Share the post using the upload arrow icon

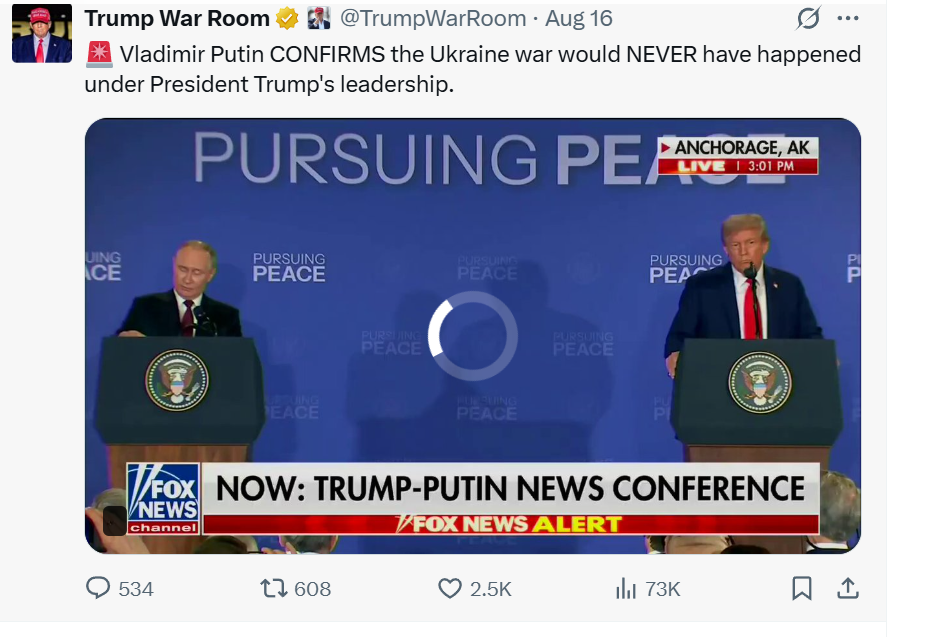pyautogui.click(x=848, y=589)
